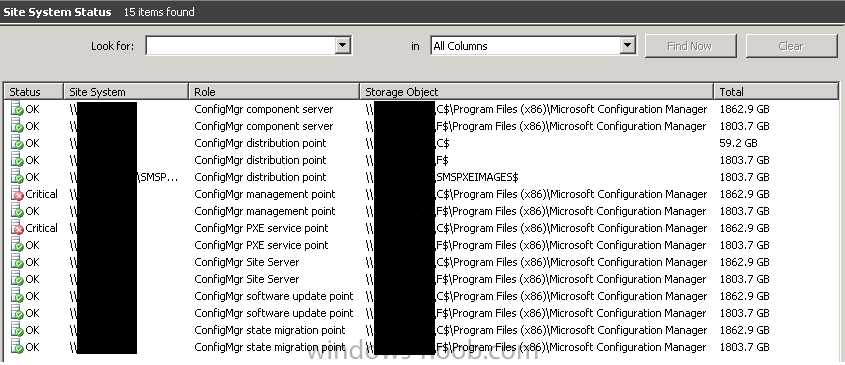This screenshot has height=365, width=845.
Task: Select software update point role with C$ path
Action: [x=274, y=296]
